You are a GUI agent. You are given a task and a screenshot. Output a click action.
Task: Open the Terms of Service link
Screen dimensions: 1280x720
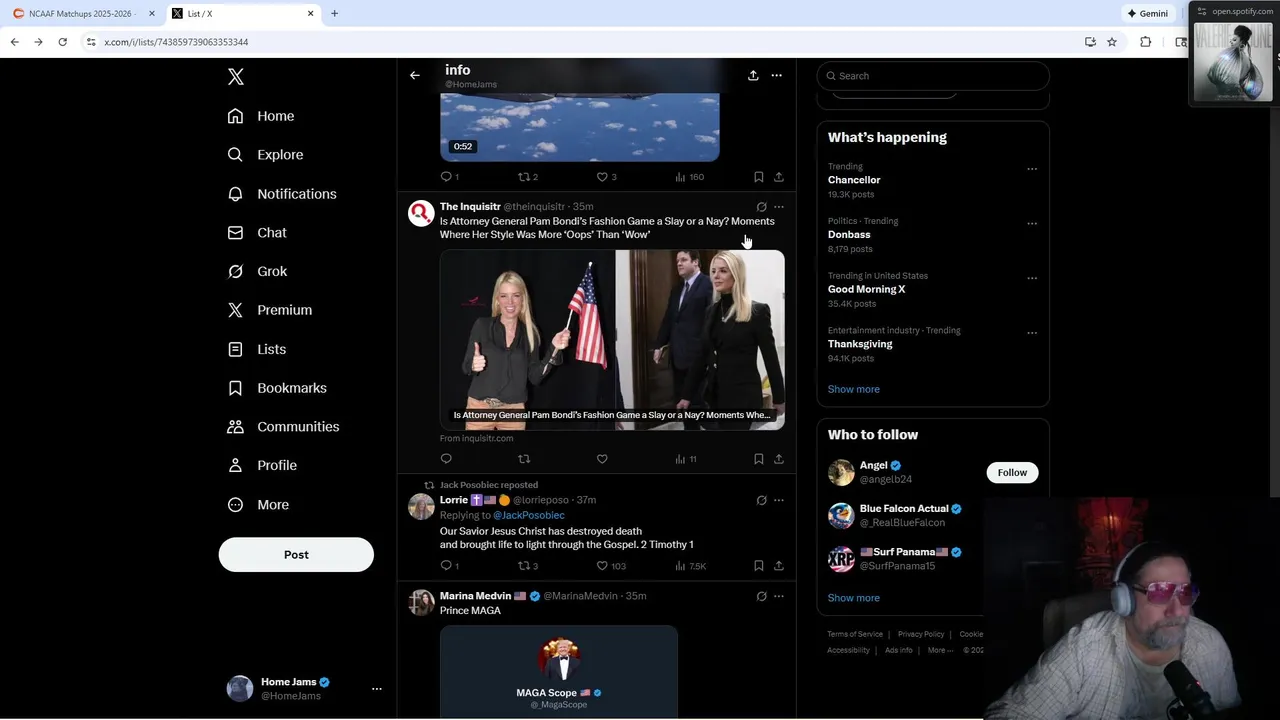[x=855, y=634]
